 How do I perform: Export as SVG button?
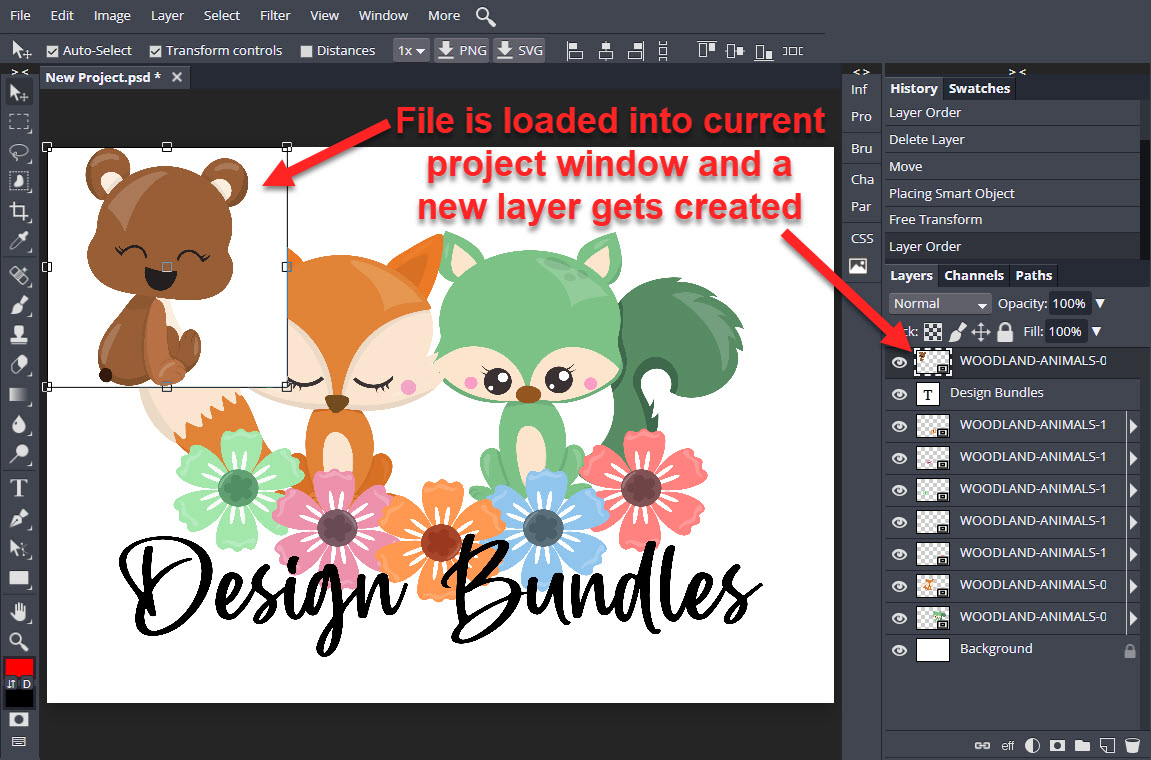520,51
